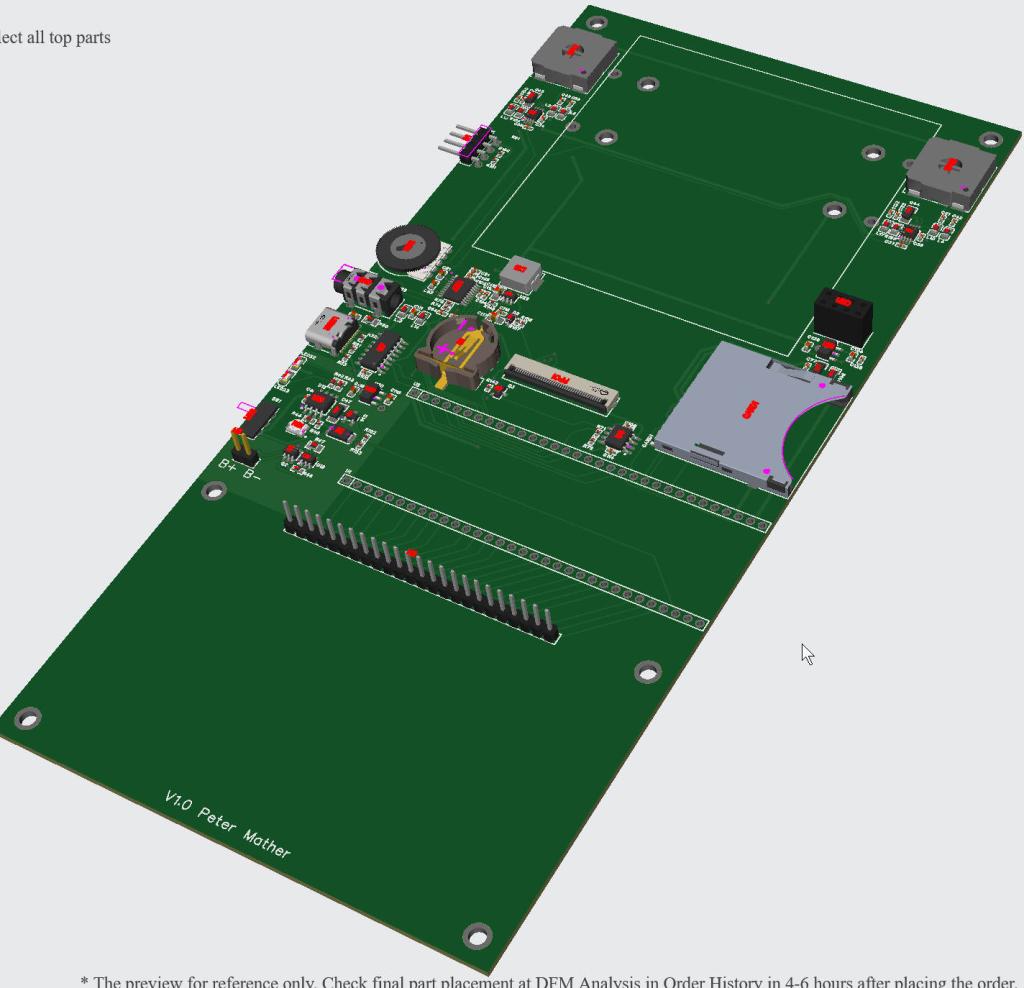Select the small gray inductor near the display outline
This screenshot has height=988, width=1024.
520,272
